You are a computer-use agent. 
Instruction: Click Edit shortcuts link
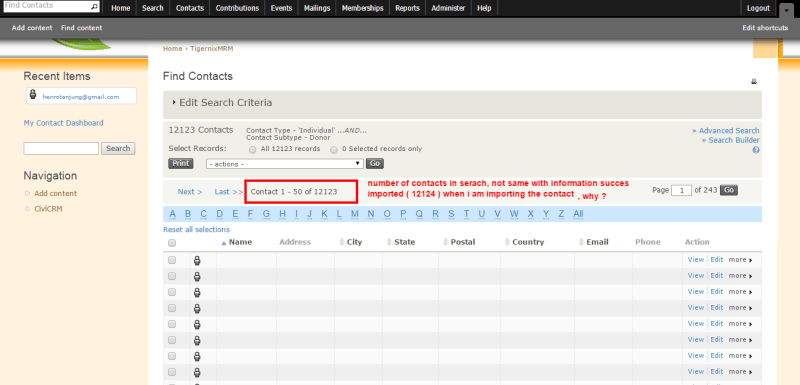pos(765,28)
